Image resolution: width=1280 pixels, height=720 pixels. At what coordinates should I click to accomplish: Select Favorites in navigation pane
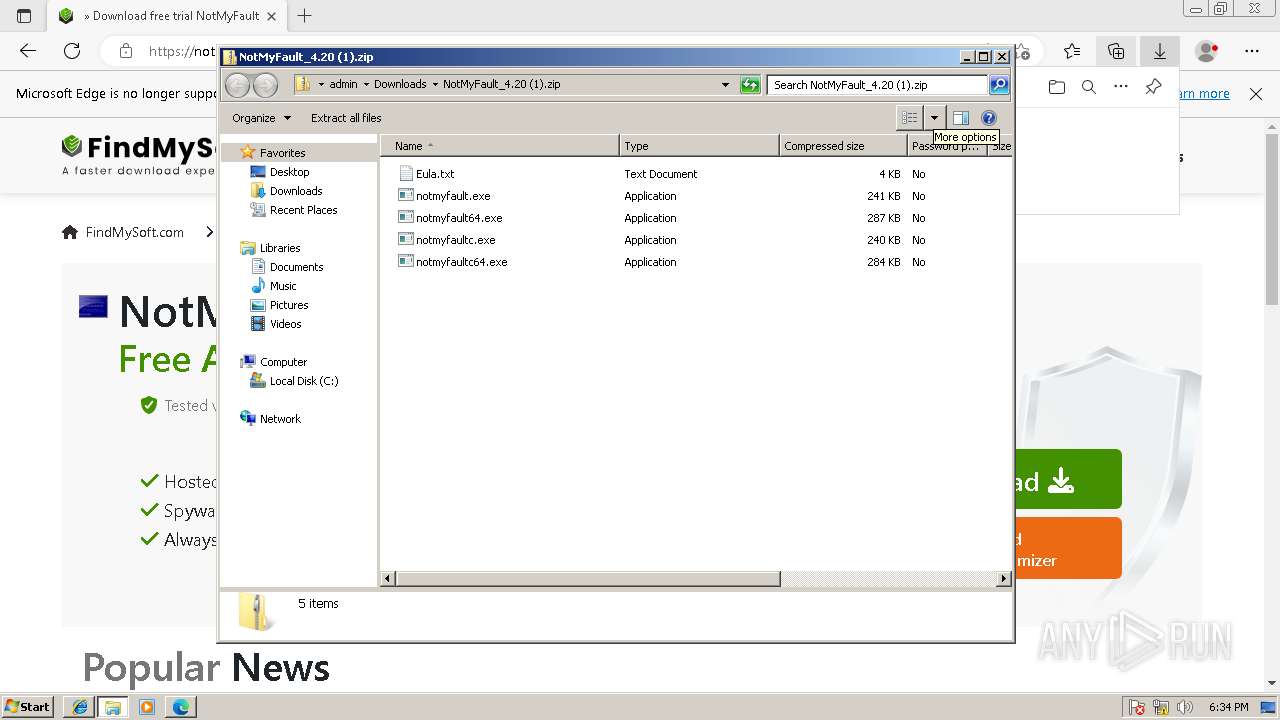(x=282, y=153)
